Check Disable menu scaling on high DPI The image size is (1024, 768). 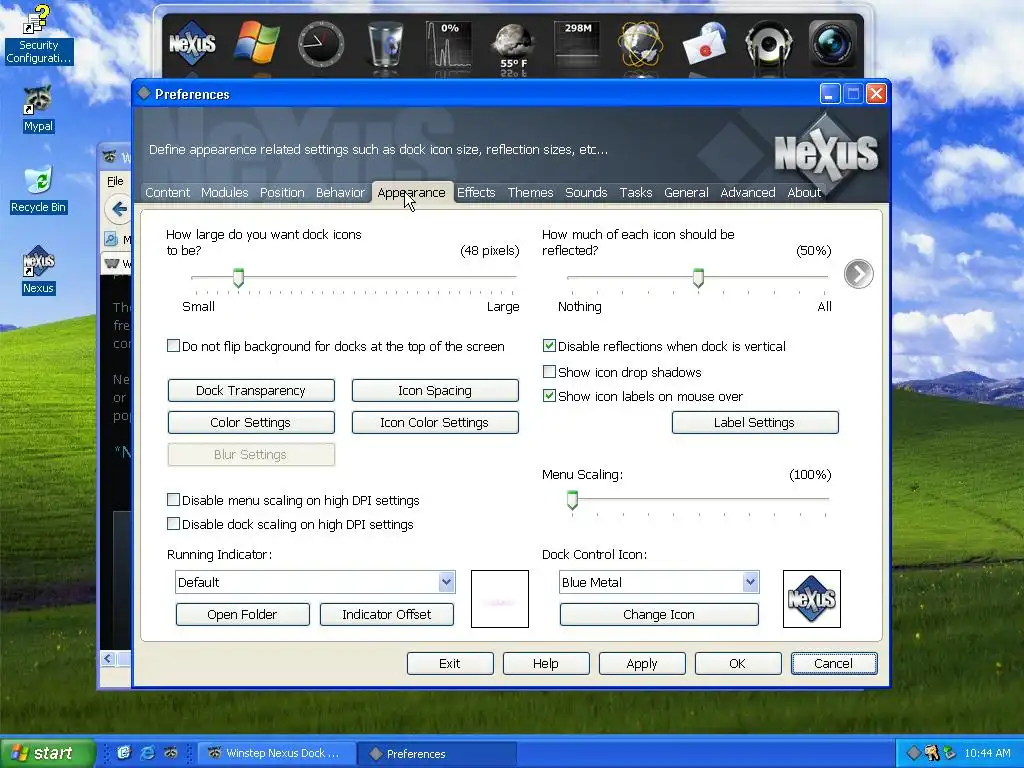(x=173, y=500)
